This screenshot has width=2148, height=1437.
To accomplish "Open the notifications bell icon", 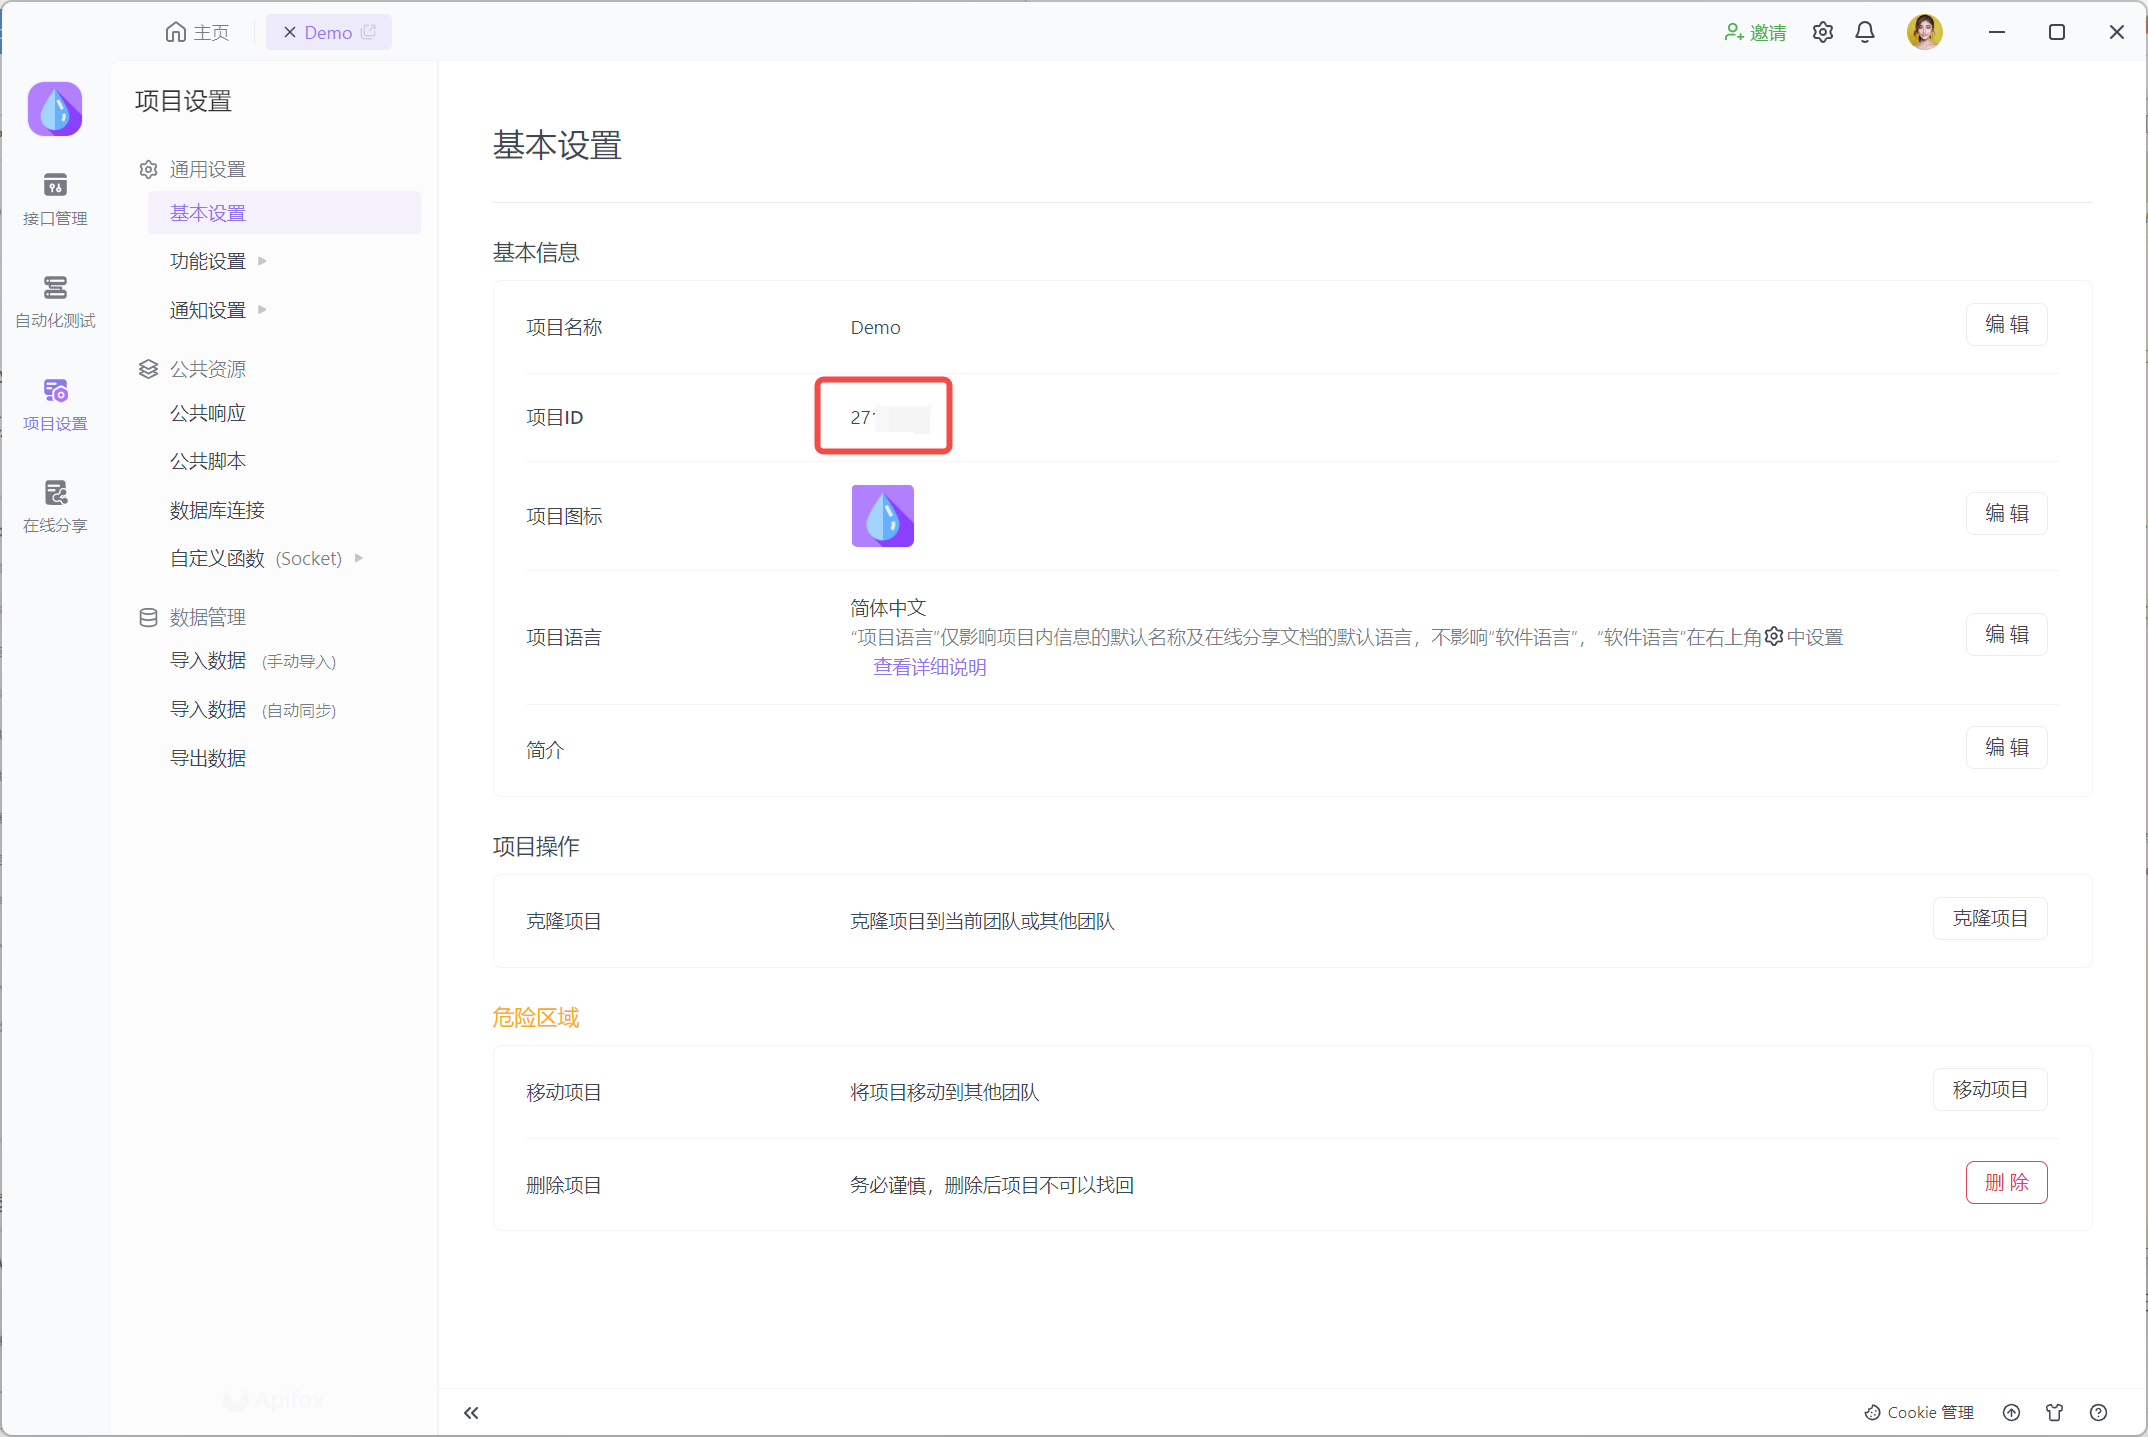I will [1865, 32].
